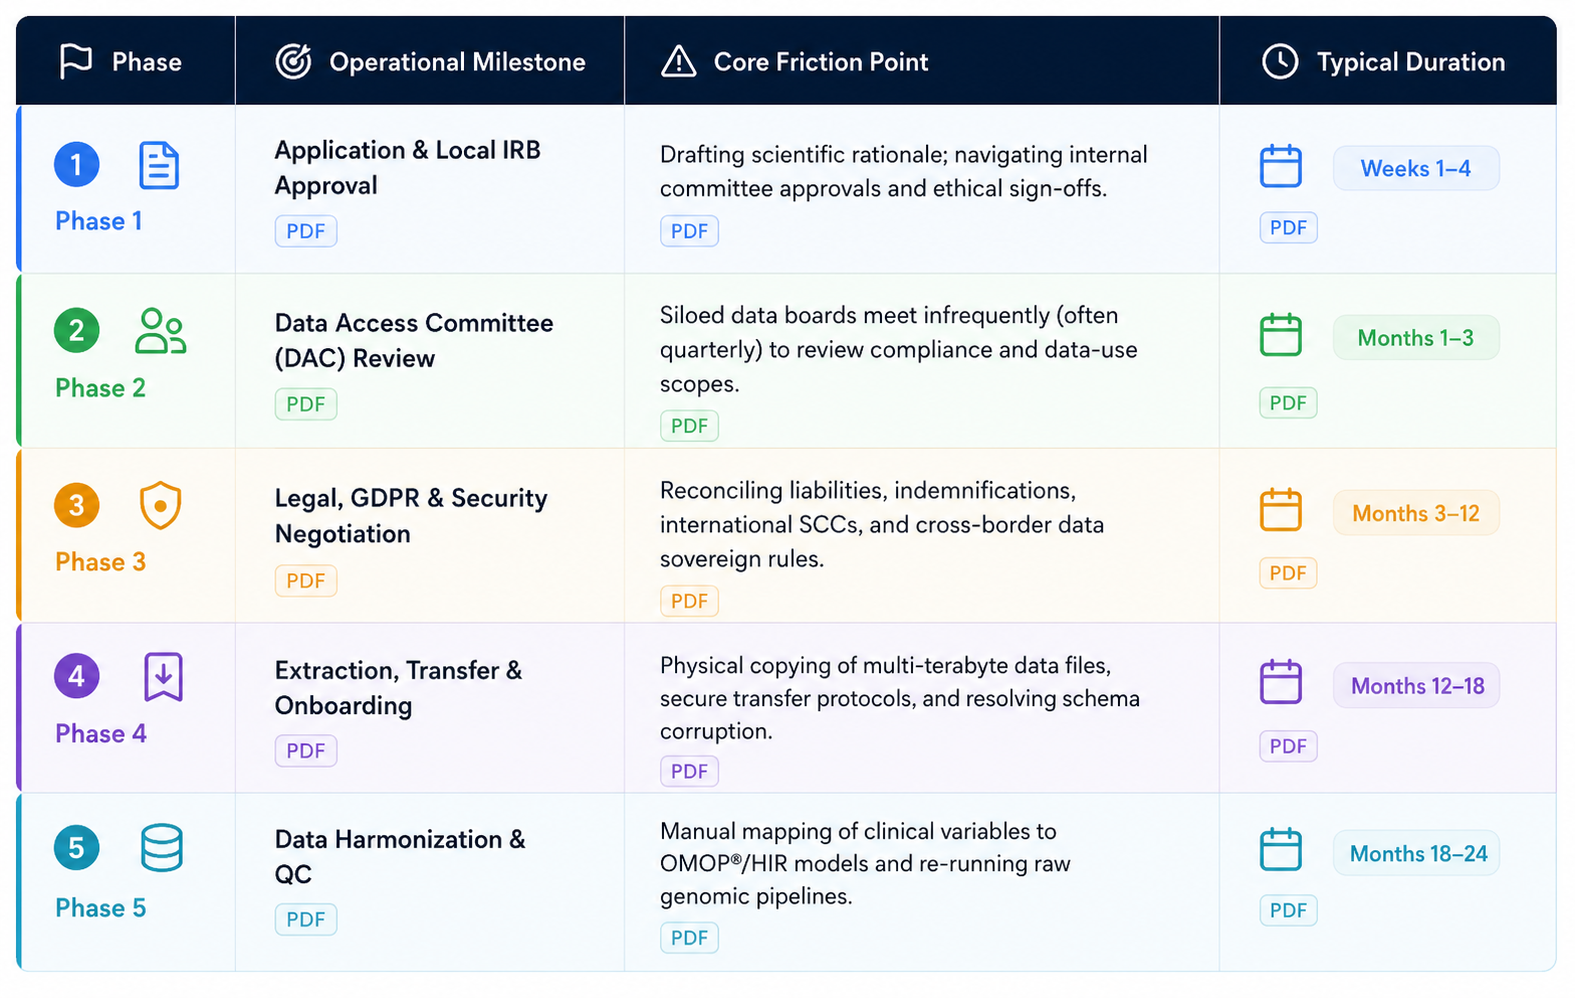Open the PDF under the Months 1–3 duration

click(1288, 403)
